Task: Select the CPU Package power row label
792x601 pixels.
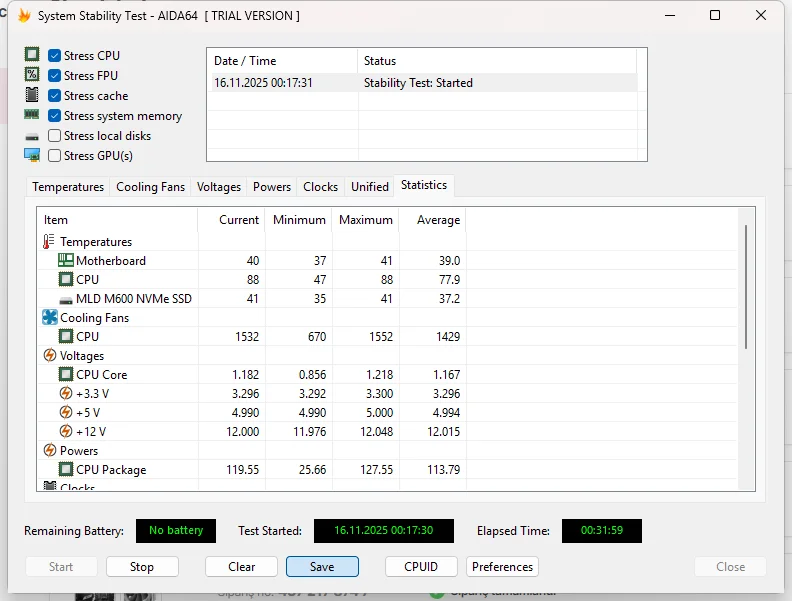Action: [x=111, y=470]
